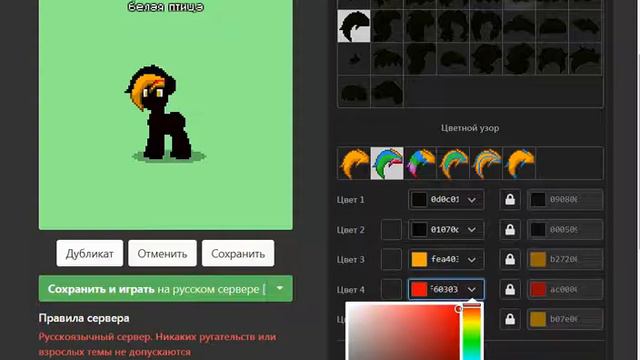This screenshot has width=640, height=360.
Task: Click inside the red saturation picker area
Action: click(403, 333)
